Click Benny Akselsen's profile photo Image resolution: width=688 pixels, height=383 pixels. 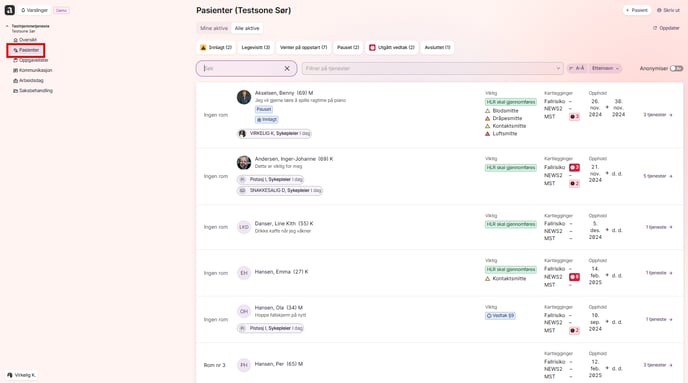(244, 97)
